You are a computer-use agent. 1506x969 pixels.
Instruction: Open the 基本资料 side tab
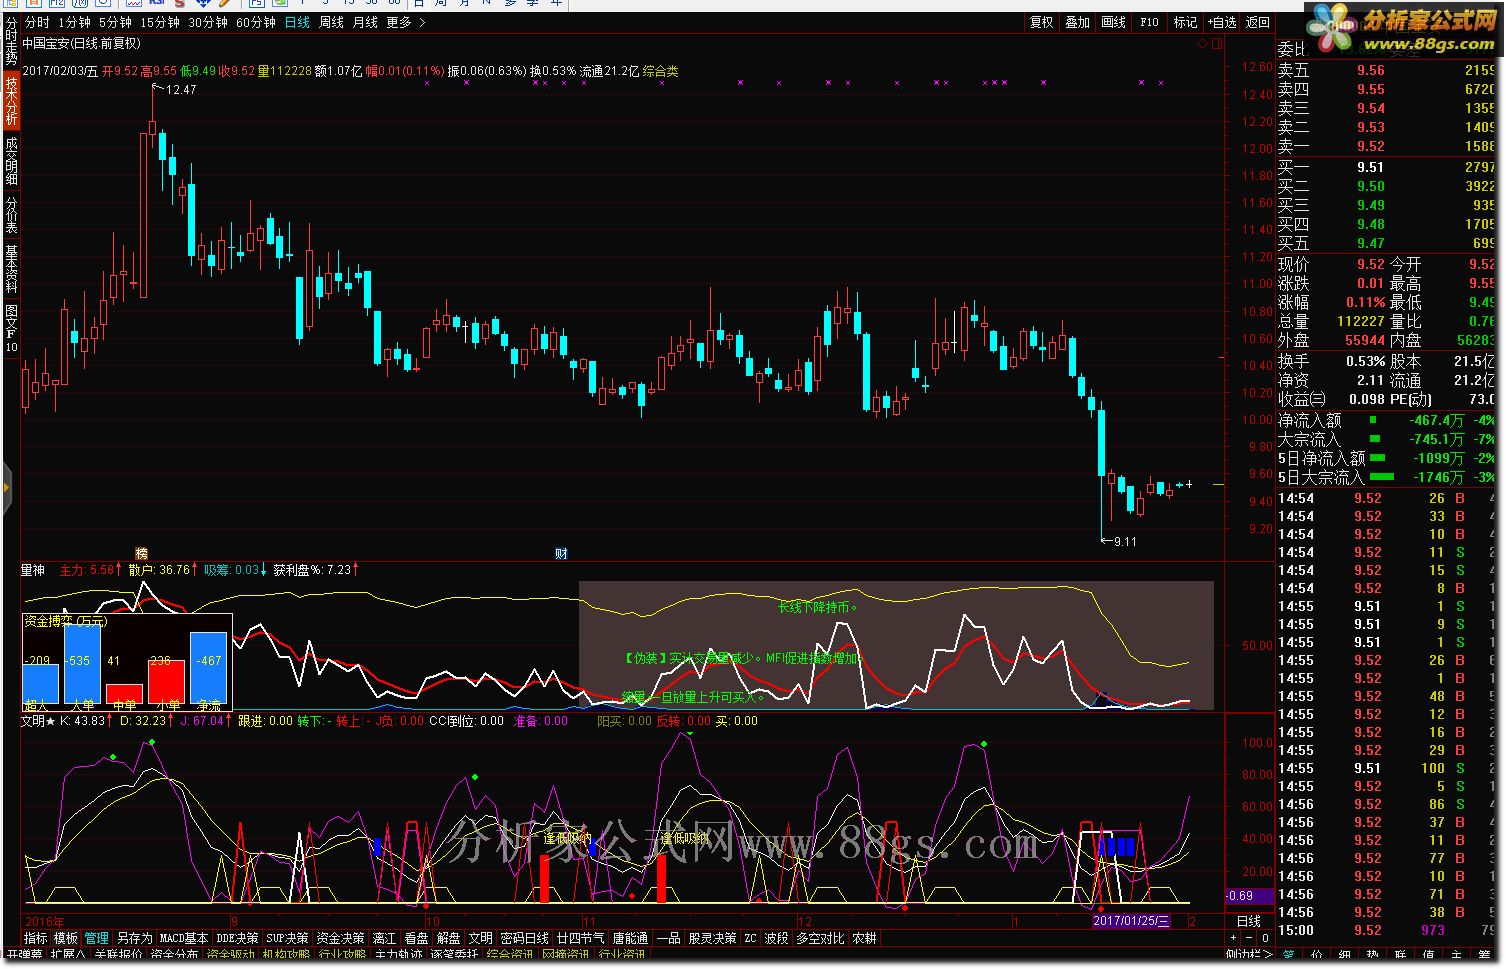pos(11,269)
